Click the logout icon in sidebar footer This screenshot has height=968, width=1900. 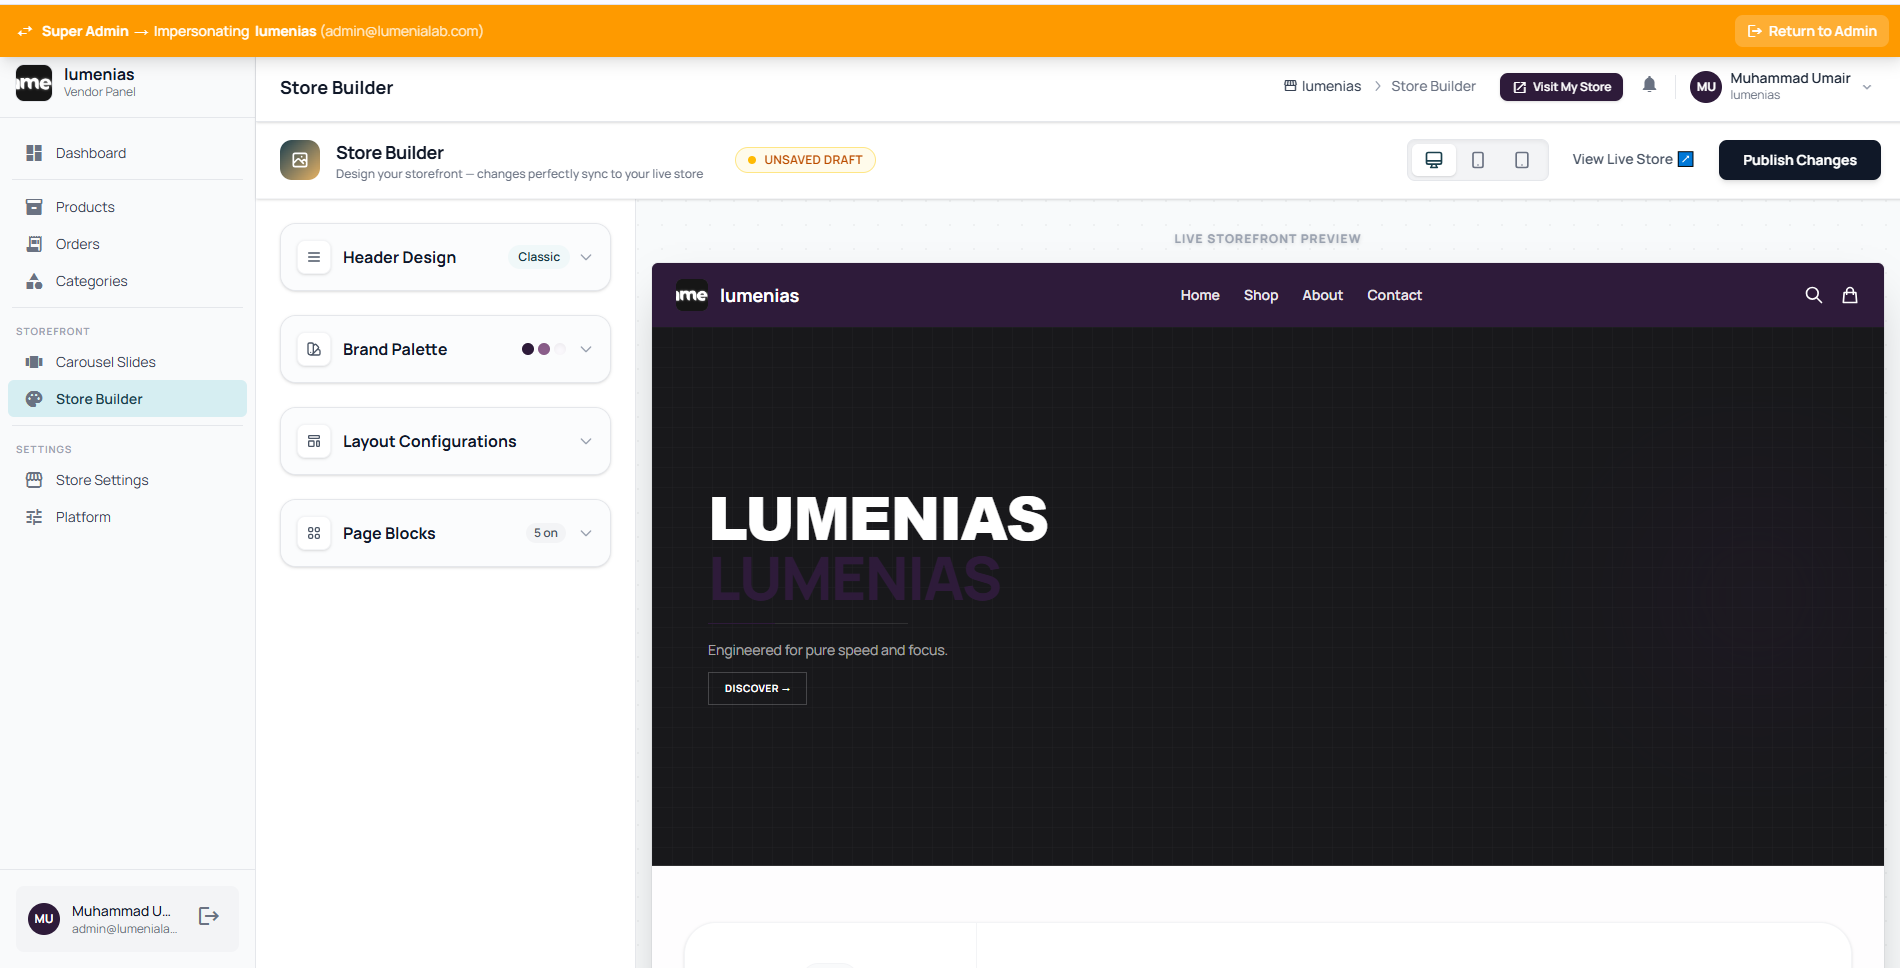click(209, 916)
